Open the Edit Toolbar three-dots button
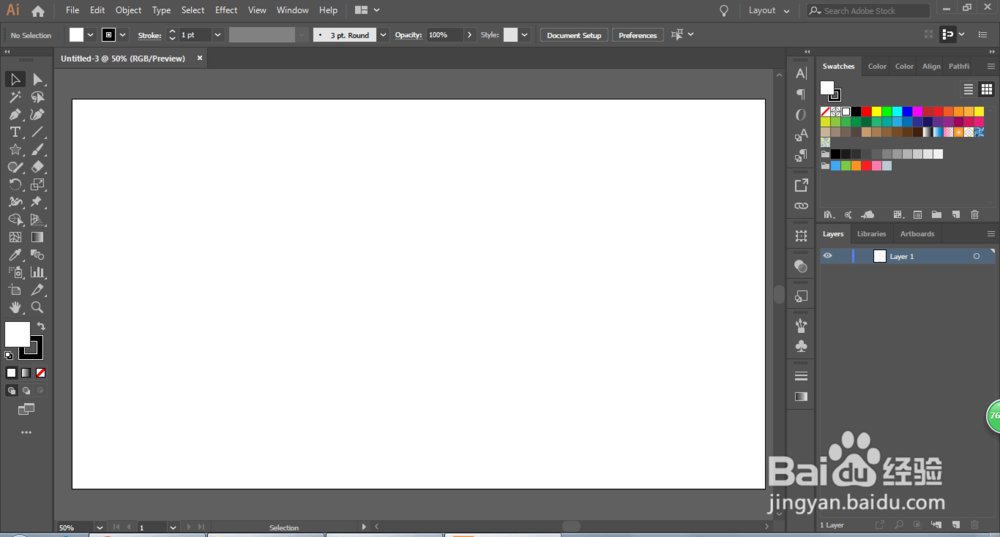This screenshot has width=1000, height=537. (26, 432)
